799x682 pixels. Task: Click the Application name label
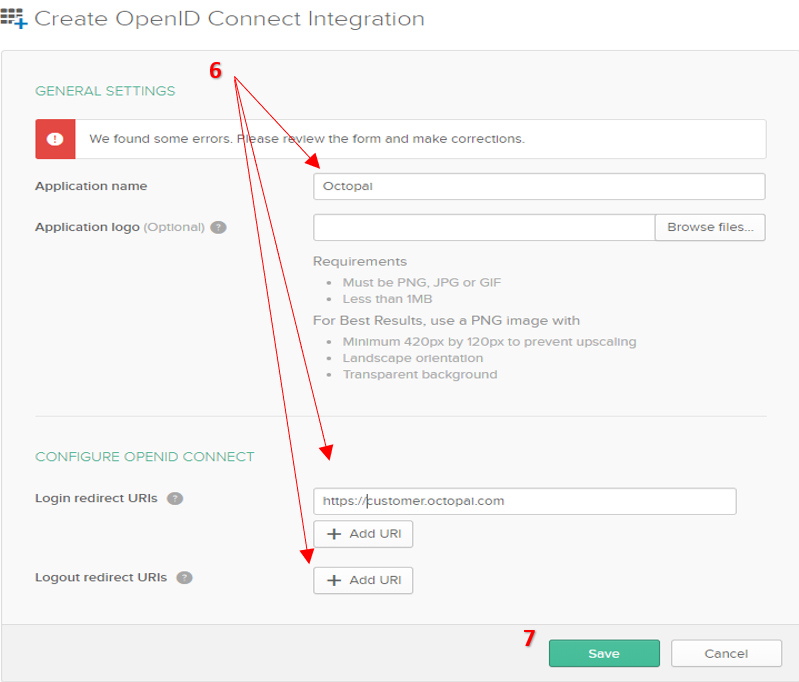(91, 186)
